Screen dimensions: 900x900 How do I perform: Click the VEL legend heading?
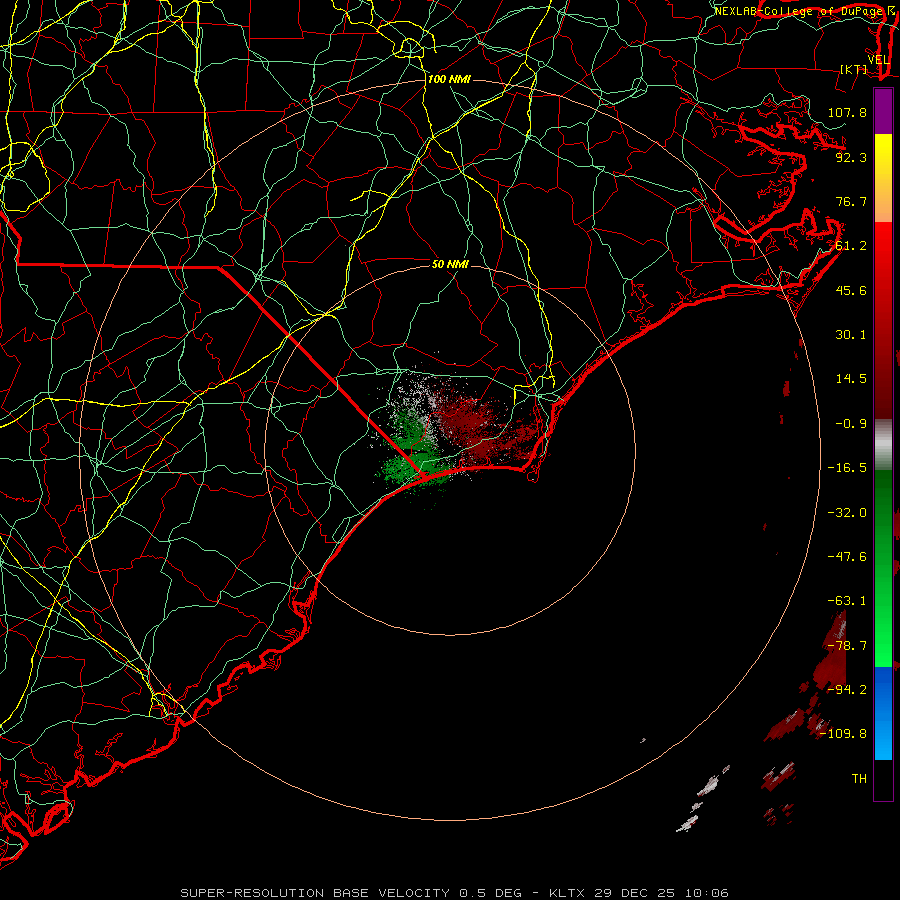(x=878, y=60)
